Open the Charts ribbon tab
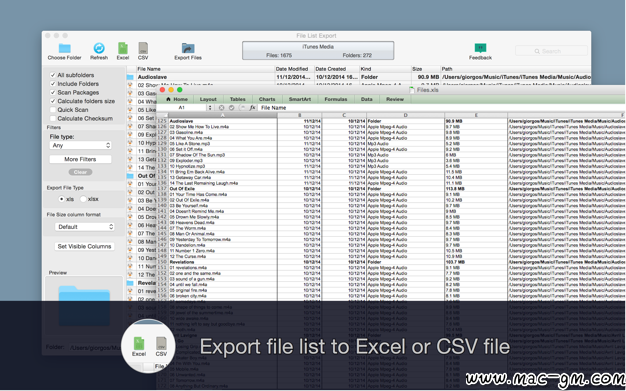Screen dimensions: 626x391 pyautogui.click(x=267, y=99)
